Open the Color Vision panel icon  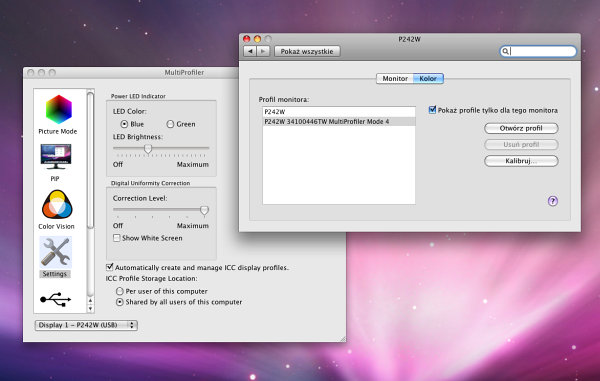pos(57,205)
